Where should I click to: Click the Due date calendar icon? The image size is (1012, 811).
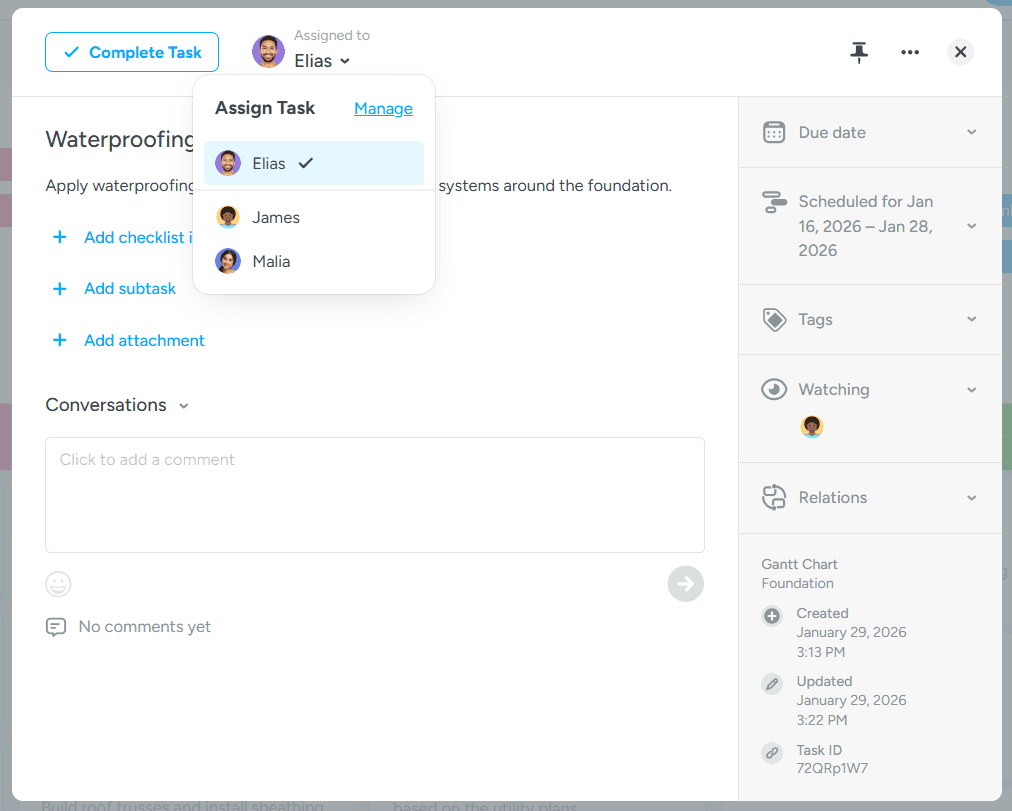pos(774,132)
